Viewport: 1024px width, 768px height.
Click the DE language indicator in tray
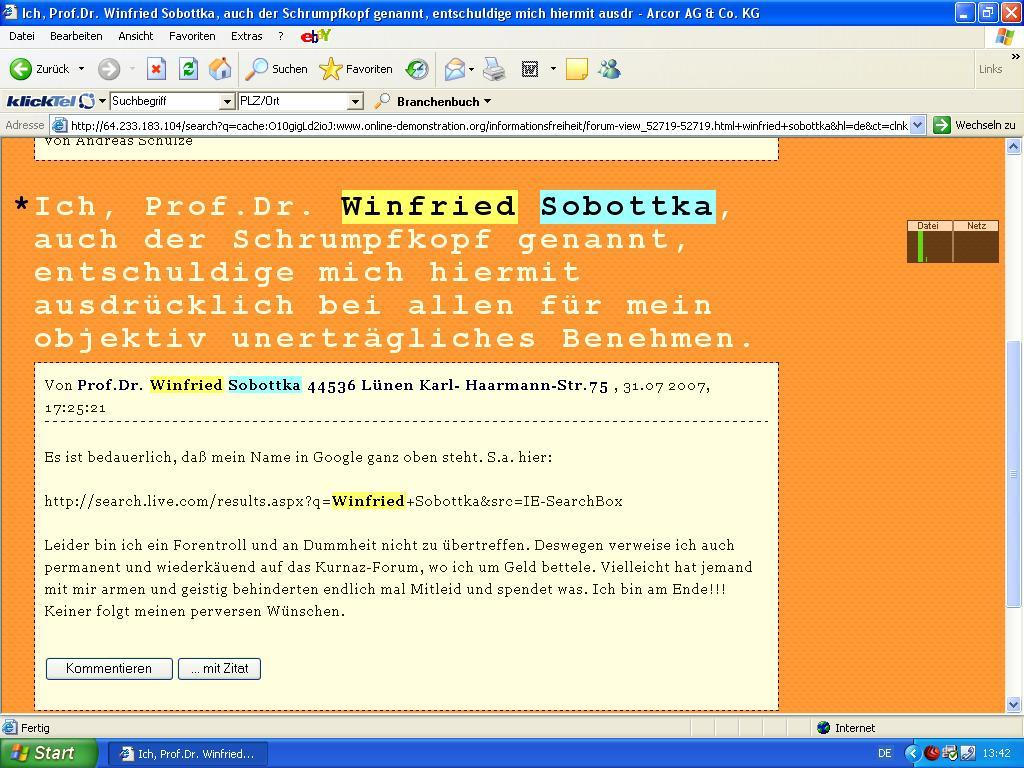(x=885, y=754)
